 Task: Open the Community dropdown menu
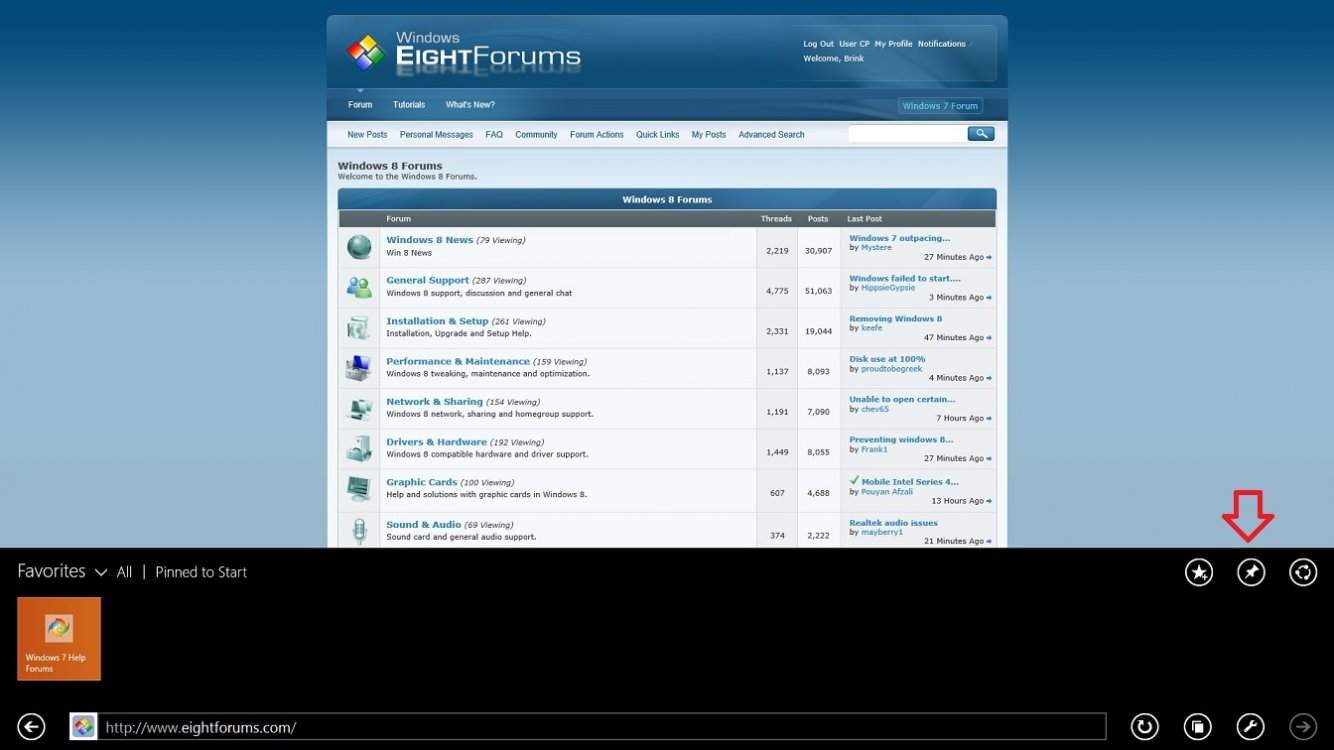pos(536,135)
